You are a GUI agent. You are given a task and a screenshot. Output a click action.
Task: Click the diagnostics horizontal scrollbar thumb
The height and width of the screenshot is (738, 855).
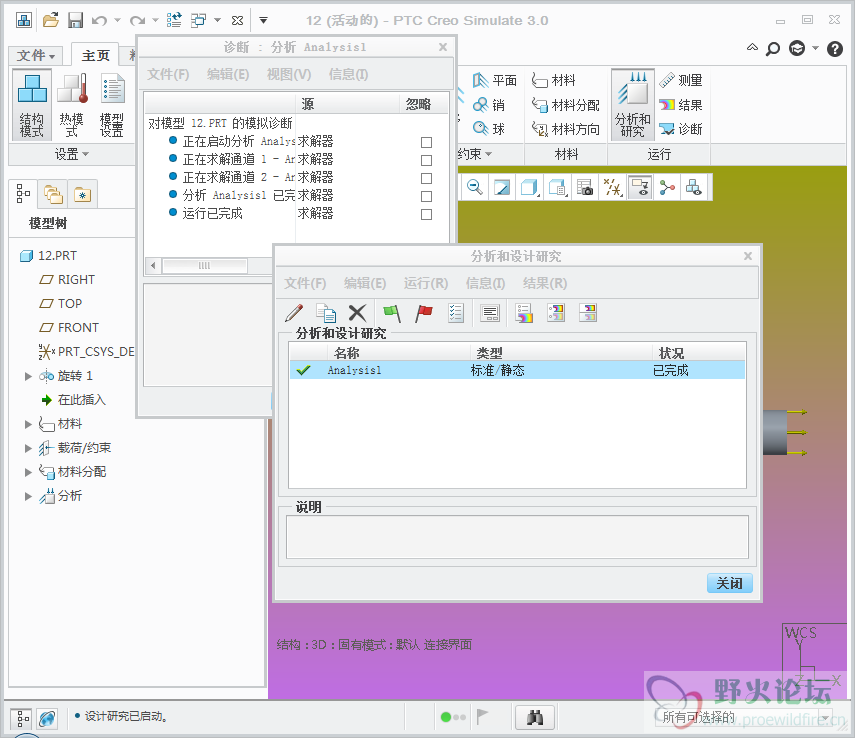coord(204,266)
